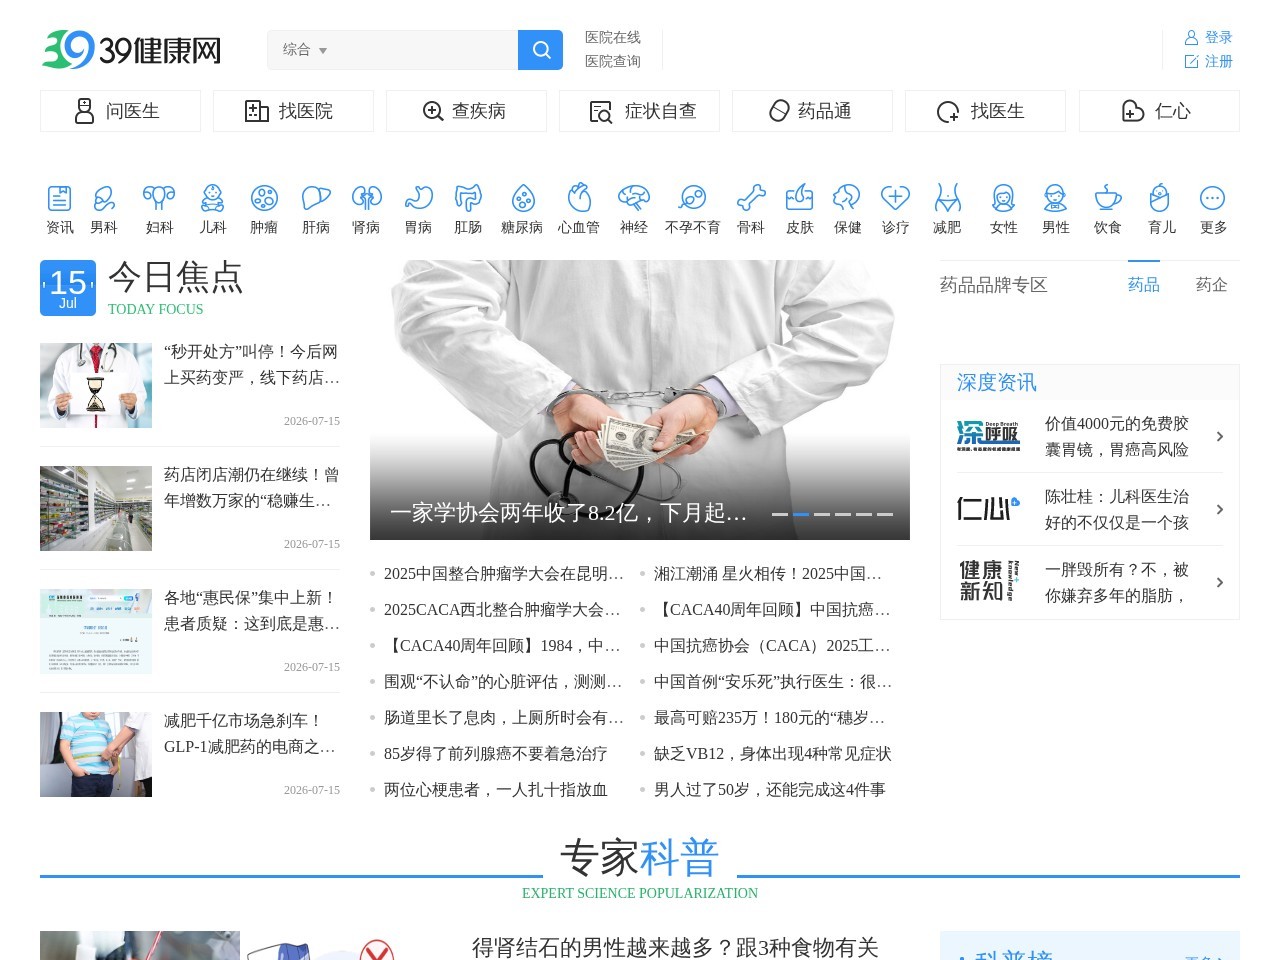Open 2025中国整合肿瘤学大会在昆明 news link

click(503, 574)
